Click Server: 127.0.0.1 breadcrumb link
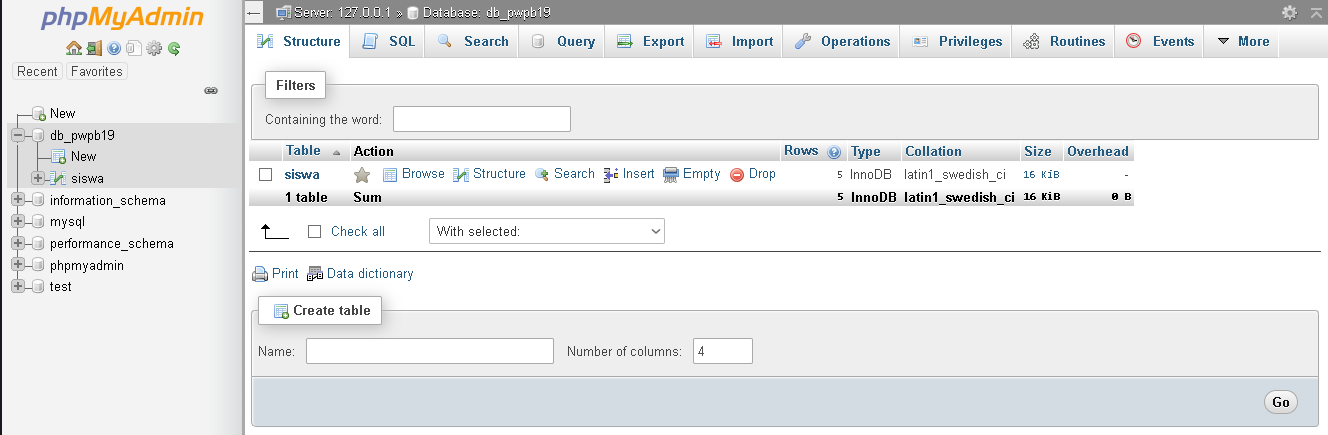Image resolution: width=1328 pixels, height=435 pixels. tap(342, 13)
